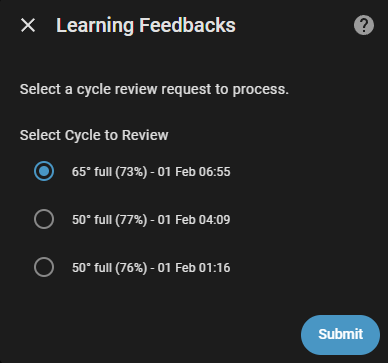The width and height of the screenshot is (388, 363).
Task: Choose the cycle run at 04:09
Action: pyautogui.click(x=44, y=219)
